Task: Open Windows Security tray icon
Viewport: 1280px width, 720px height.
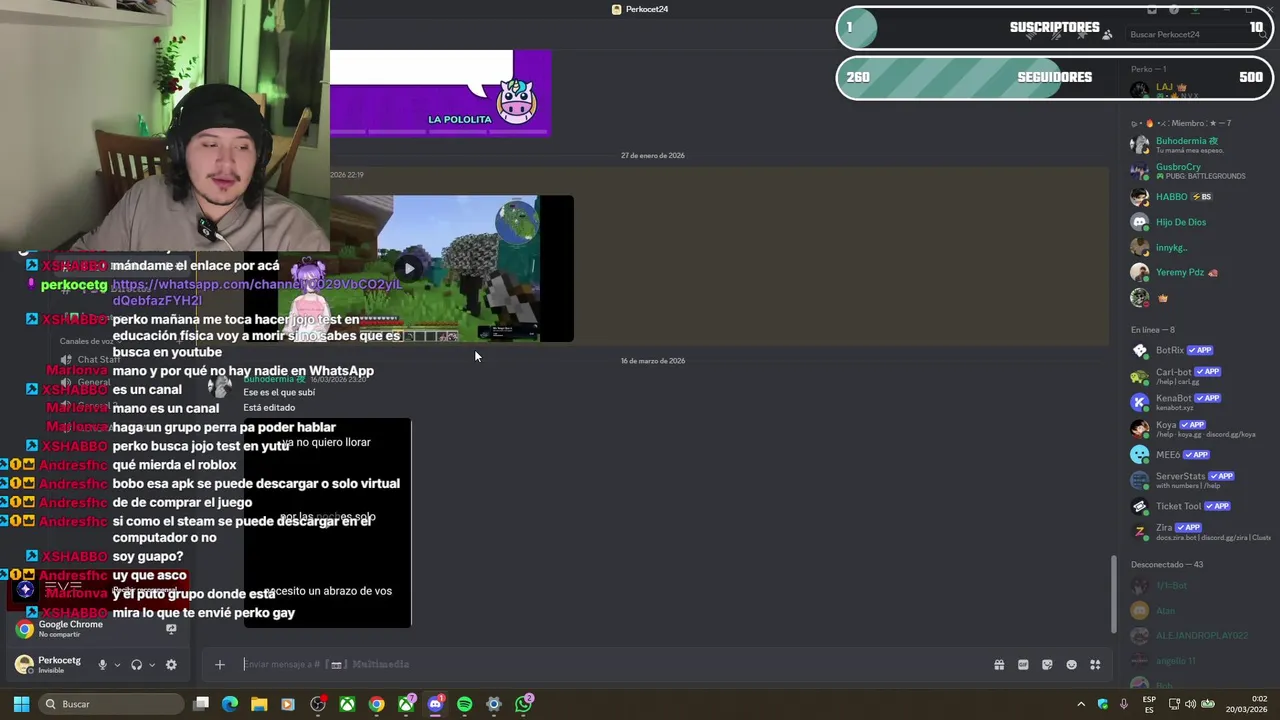Action: pos(1103,704)
